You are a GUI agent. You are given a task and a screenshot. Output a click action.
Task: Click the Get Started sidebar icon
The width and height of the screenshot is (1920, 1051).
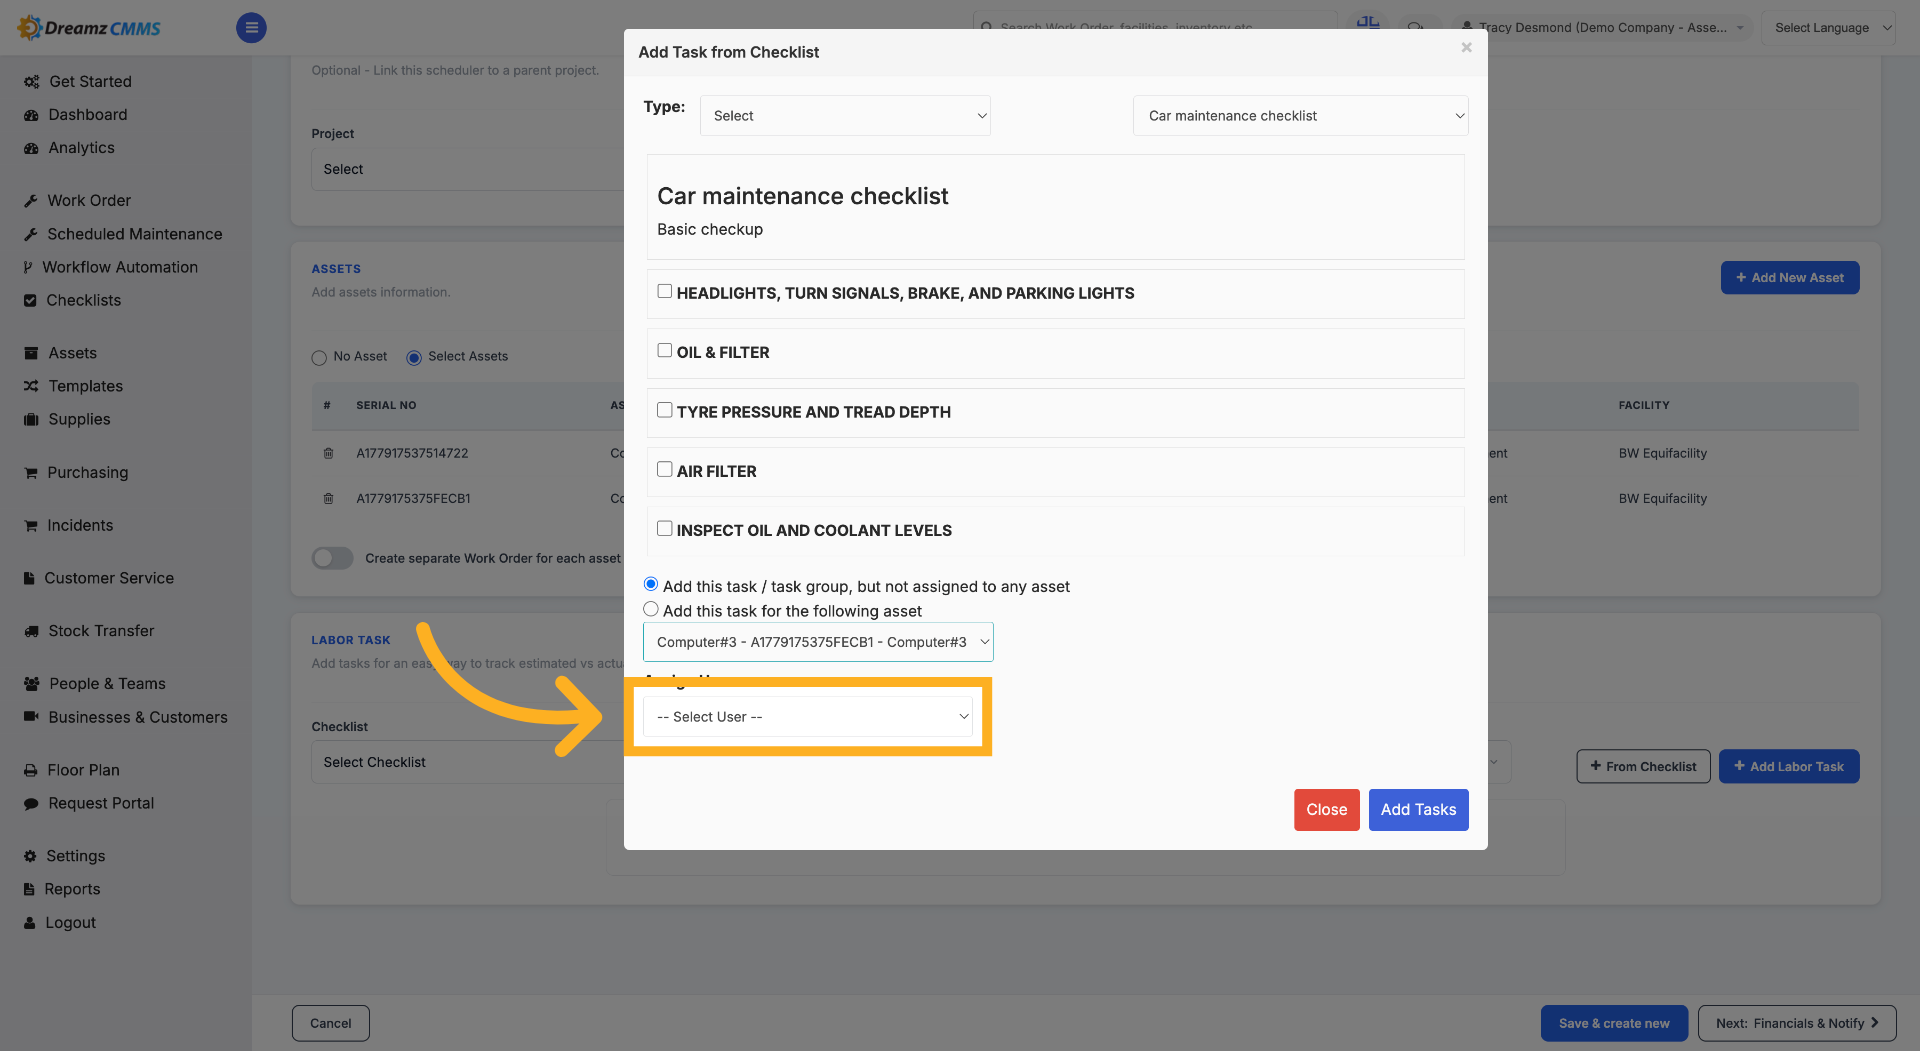[x=31, y=82]
